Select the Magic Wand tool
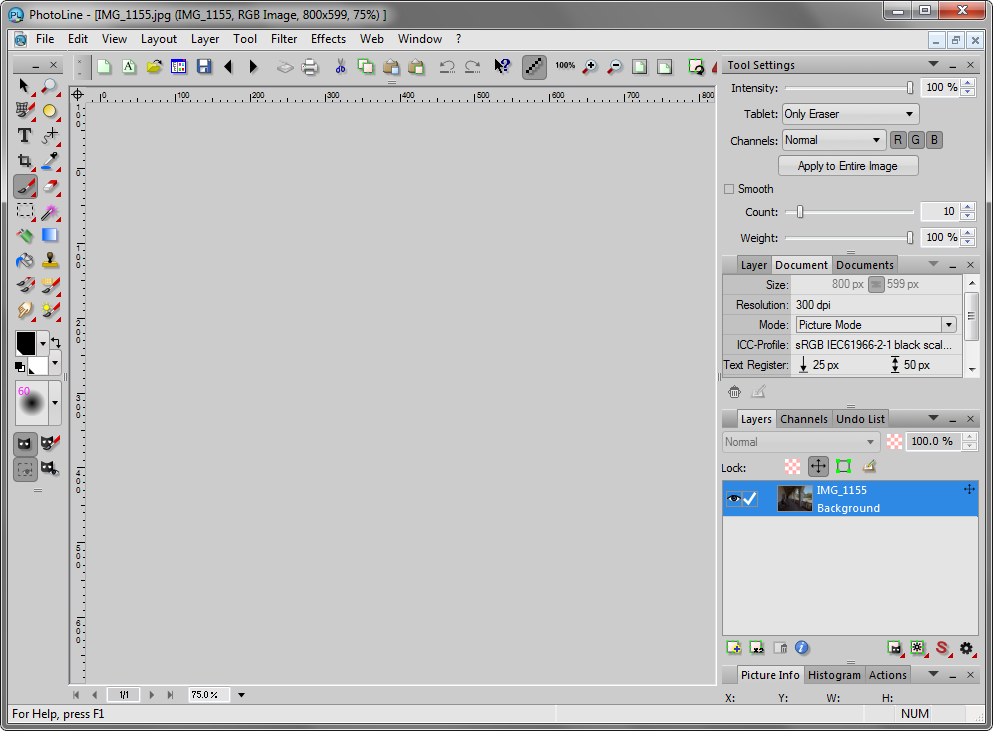The image size is (993, 731). click(49, 211)
